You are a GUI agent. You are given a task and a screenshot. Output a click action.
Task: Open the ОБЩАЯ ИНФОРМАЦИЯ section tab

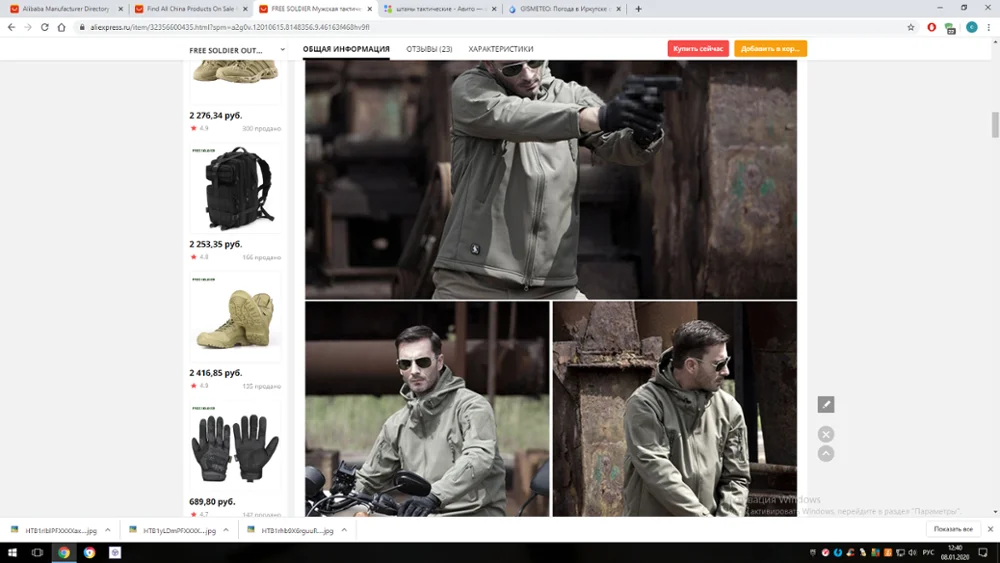pos(346,49)
